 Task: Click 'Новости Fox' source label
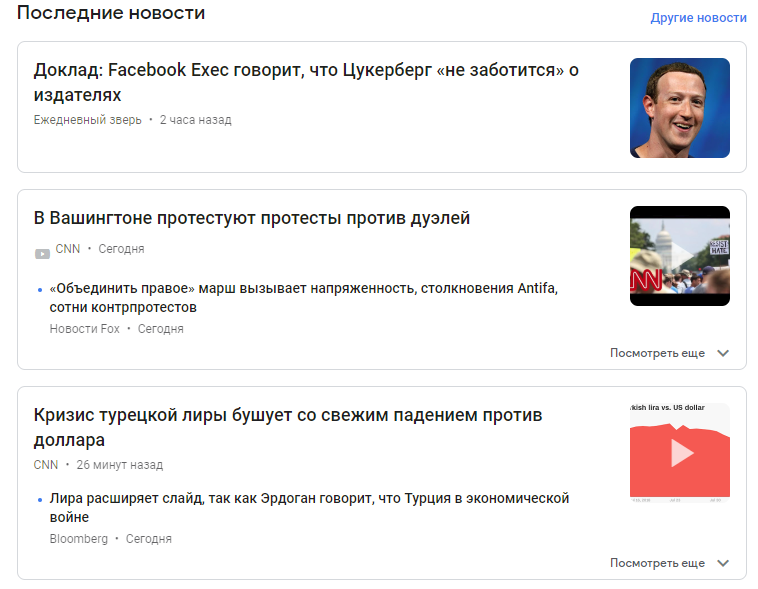pyautogui.click(x=85, y=329)
